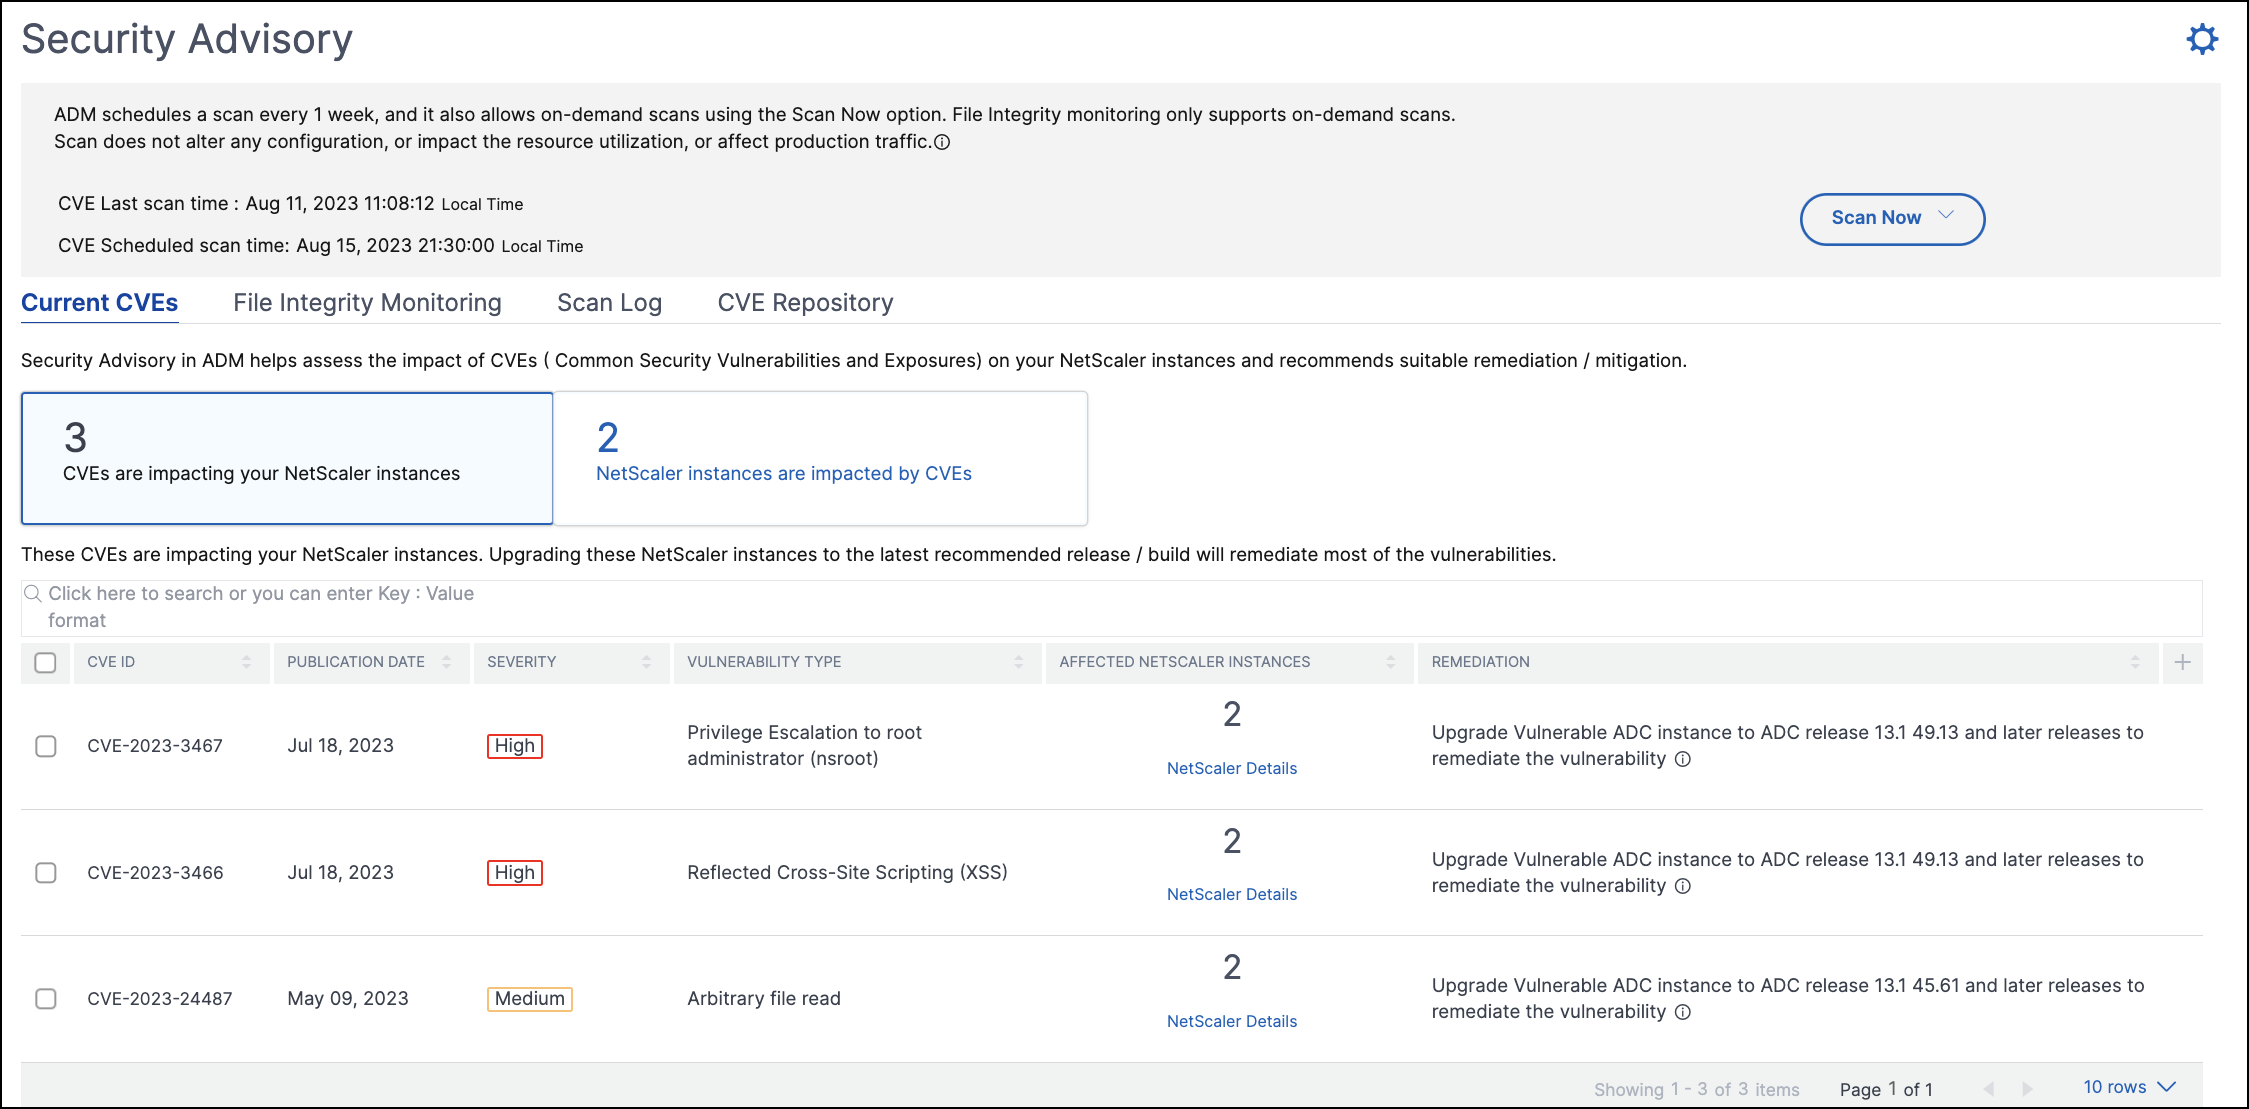Click CVE Last scan time value
This screenshot has height=1109, width=2249.
click(340, 204)
